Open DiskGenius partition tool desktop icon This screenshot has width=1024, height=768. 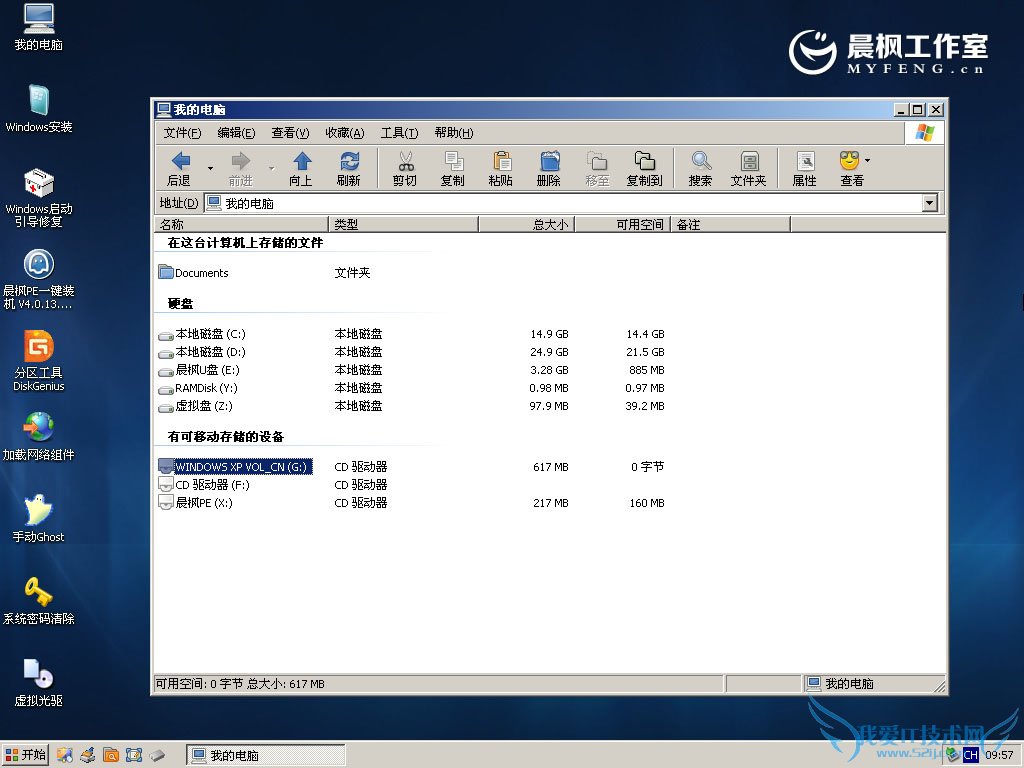click(x=38, y=348)
